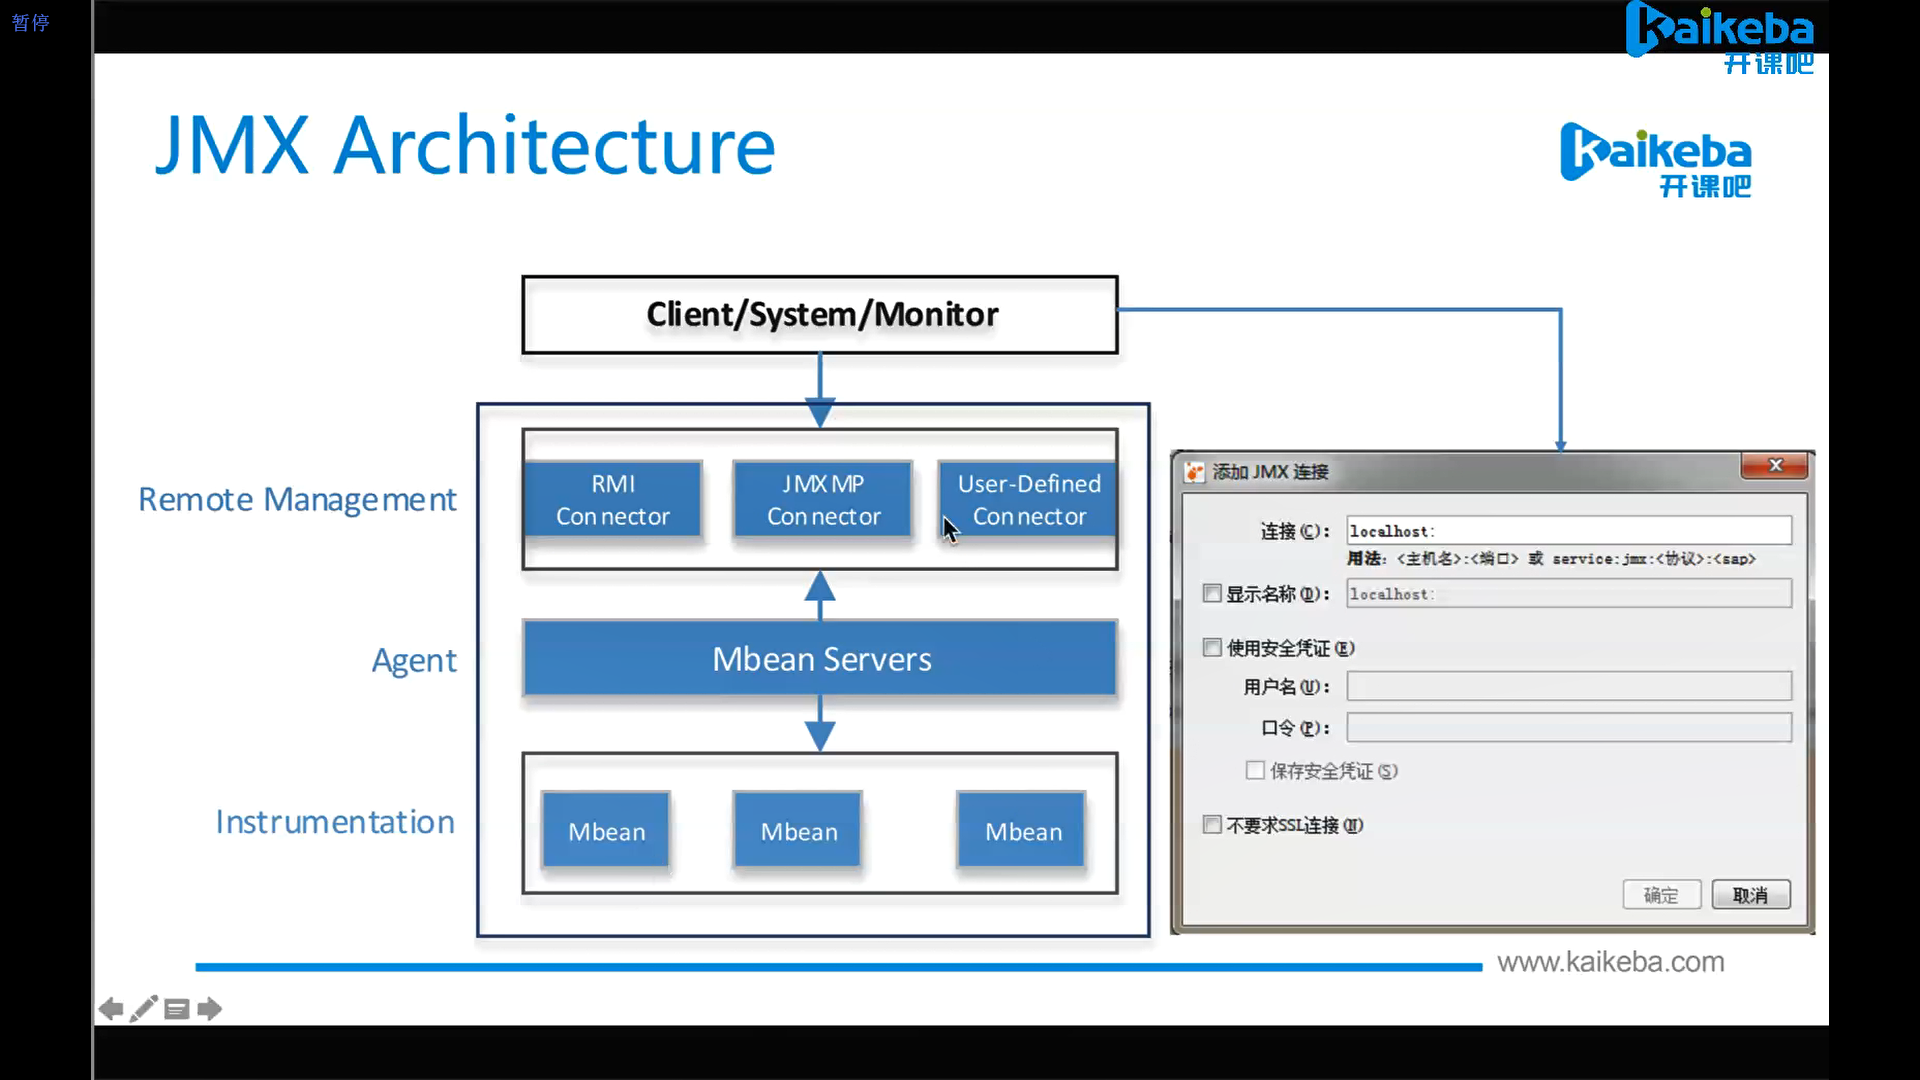Click the Kaikeba watermark logo at top
The width and height of the screenshot is (1920, 1080).
click(1721, 37)
